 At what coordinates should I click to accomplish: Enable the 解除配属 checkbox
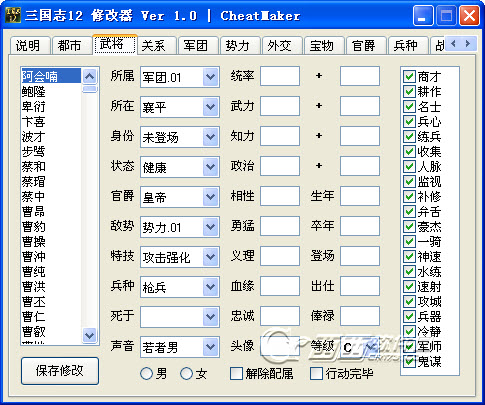[x=236, y=374]
